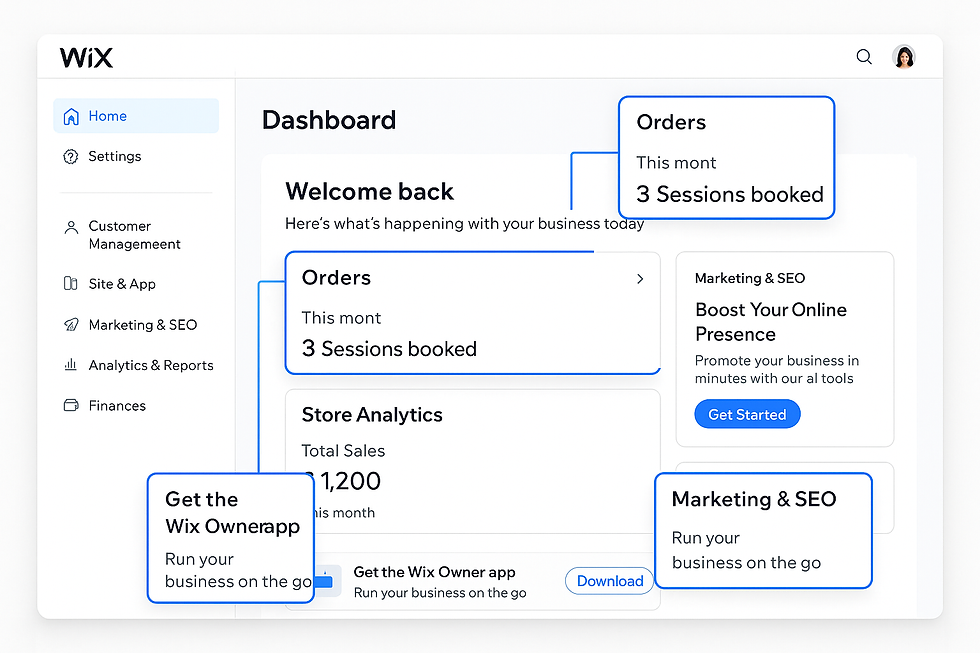Image resolution: width=980 pixels, height=653 pixels.
Task: Click the Get Started button
Action: 747,413
